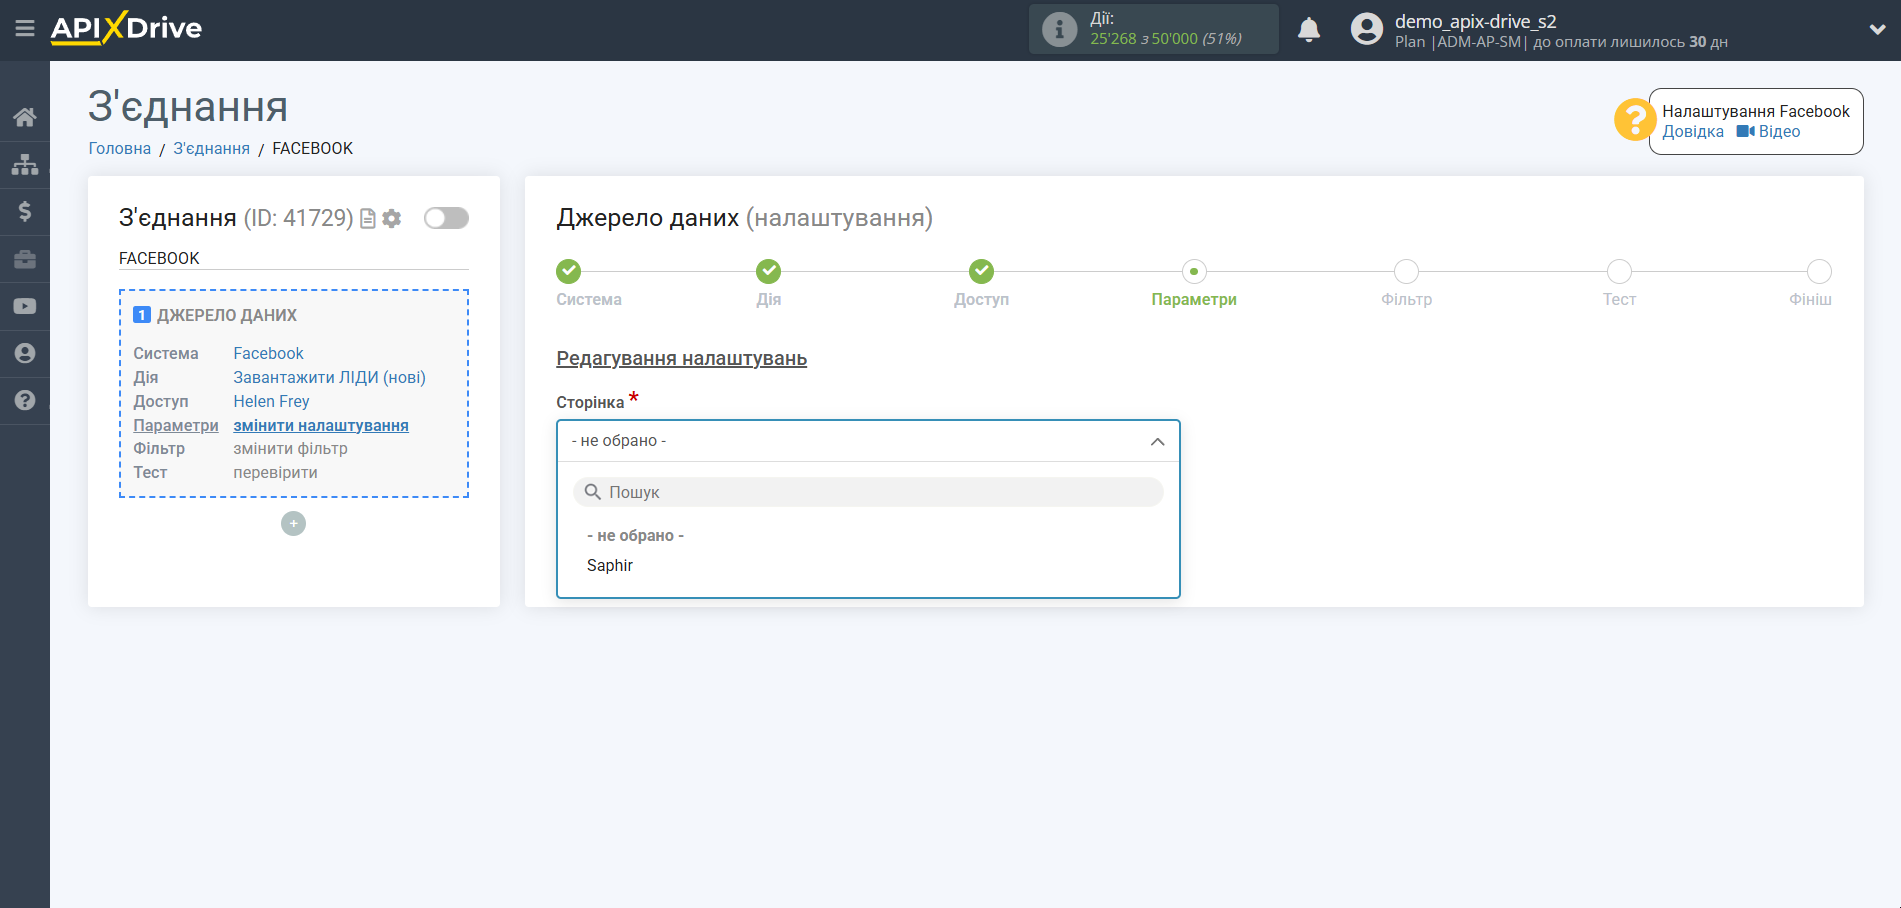The image size is (1901, 908).
Task: Open the Довідка help link
Action: (1692, 132)
